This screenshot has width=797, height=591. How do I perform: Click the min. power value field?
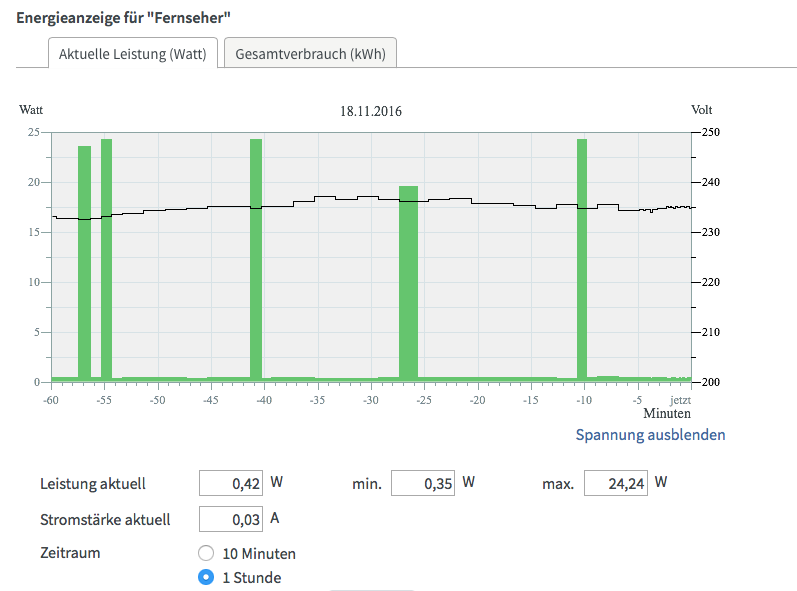click(x=422, y=484)
